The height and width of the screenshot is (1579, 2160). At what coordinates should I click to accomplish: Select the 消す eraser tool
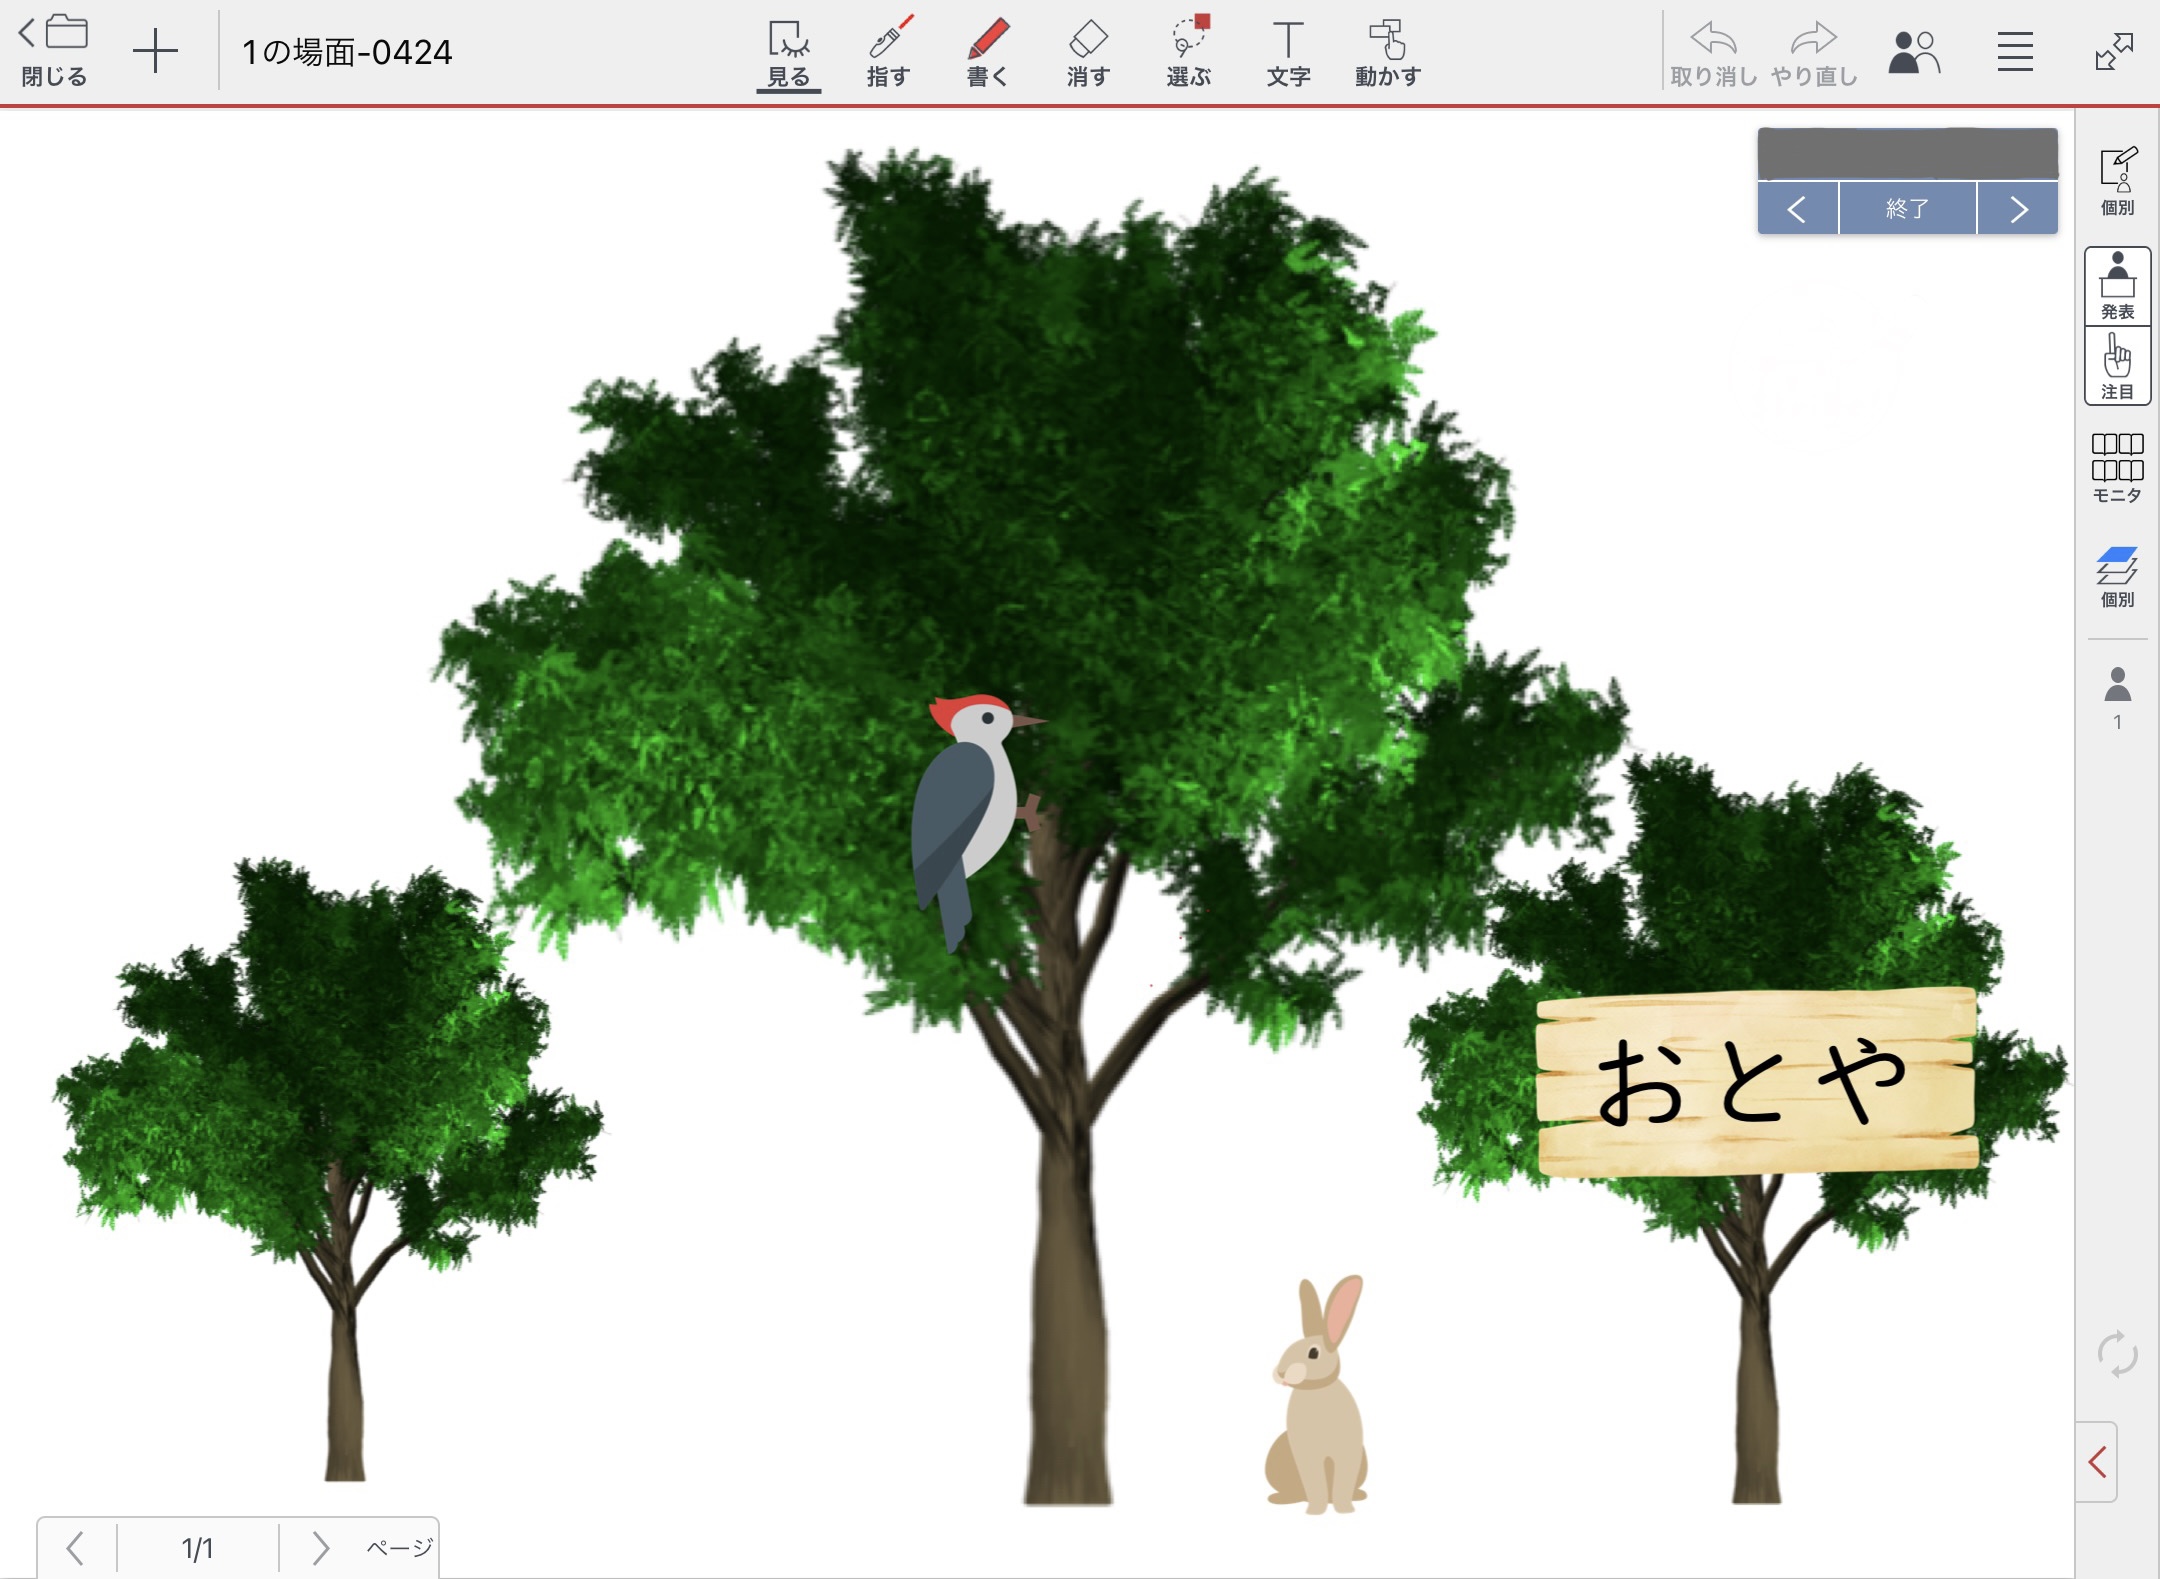coord(1088,52)
